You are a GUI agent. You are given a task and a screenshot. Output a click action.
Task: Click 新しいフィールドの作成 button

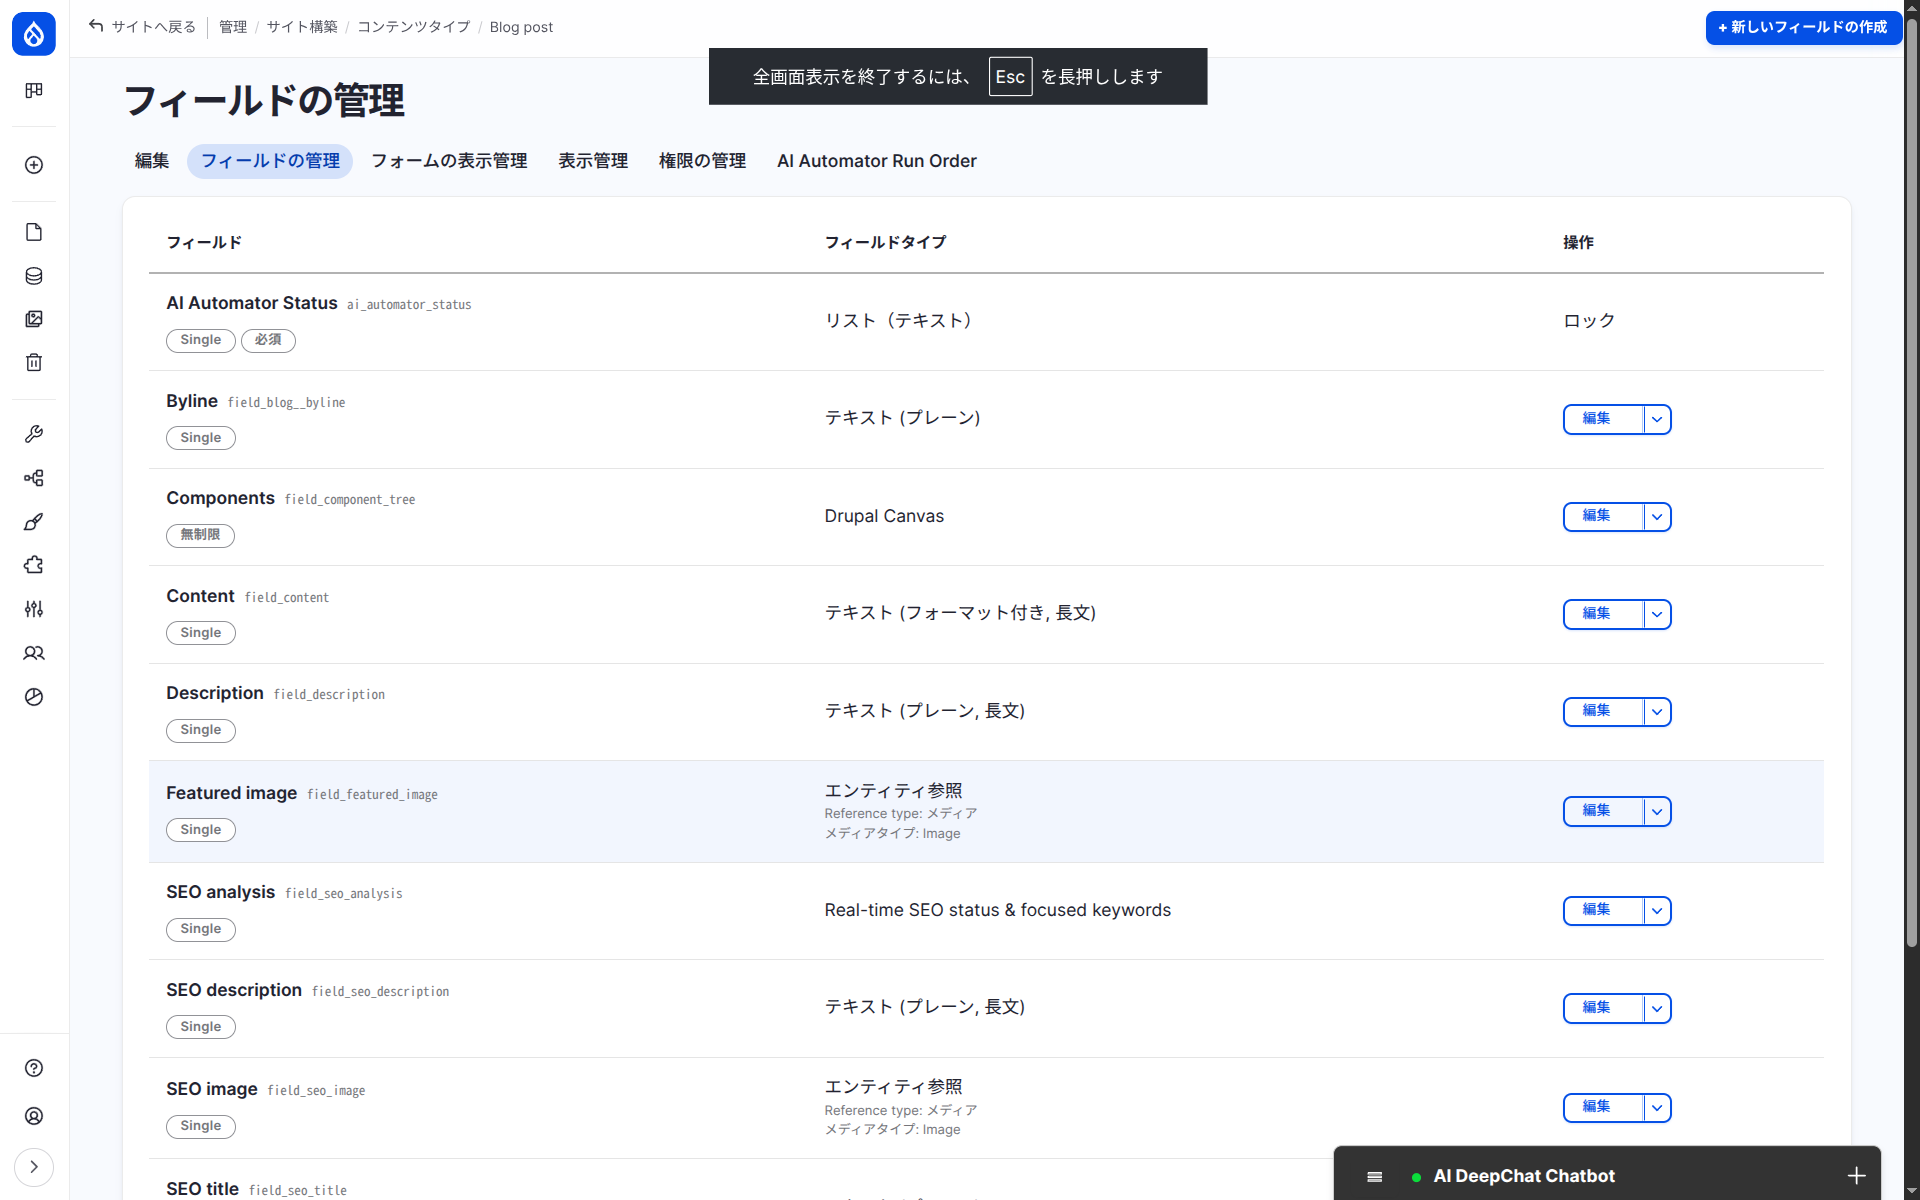[1803, 27]
